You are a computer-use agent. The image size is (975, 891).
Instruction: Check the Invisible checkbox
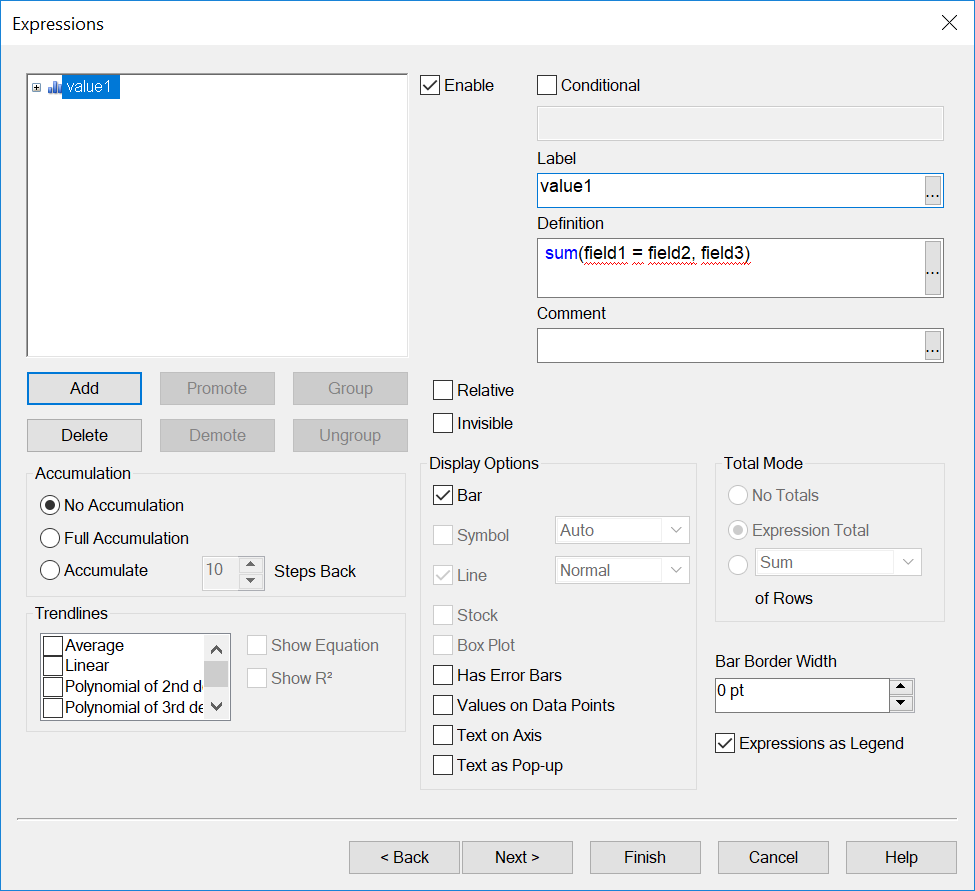[443, 423]
